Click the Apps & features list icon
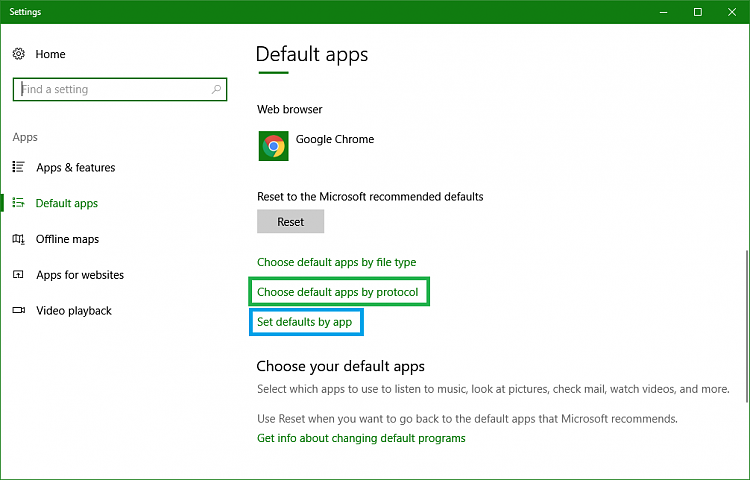Viewport: 750px width, 480px height. coord(18,167)
